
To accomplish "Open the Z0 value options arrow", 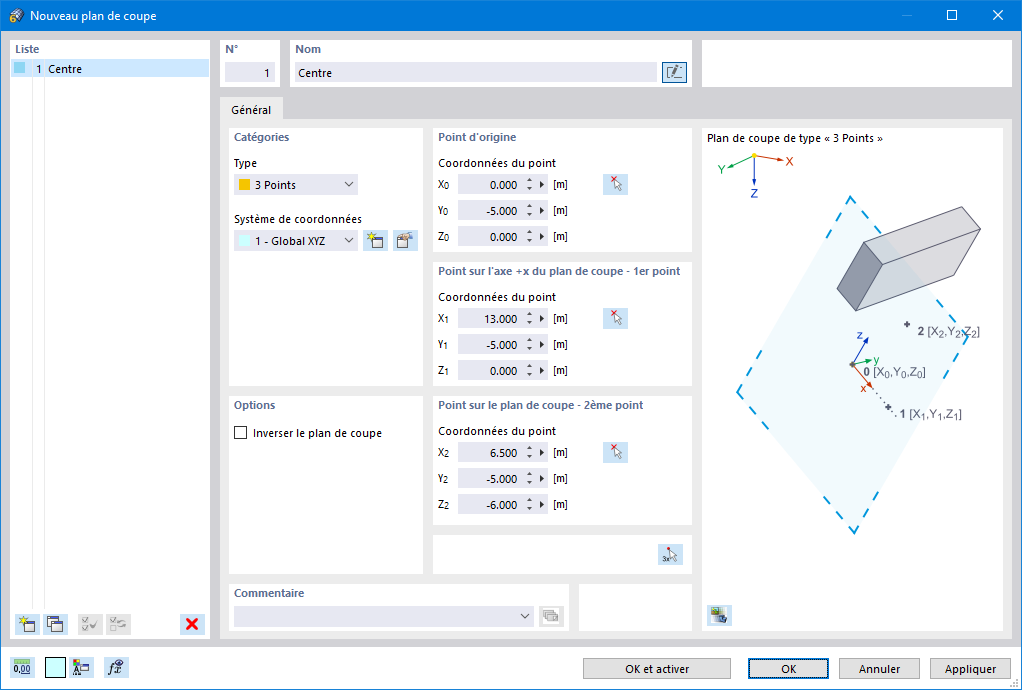I will click(x=542, y=237).
